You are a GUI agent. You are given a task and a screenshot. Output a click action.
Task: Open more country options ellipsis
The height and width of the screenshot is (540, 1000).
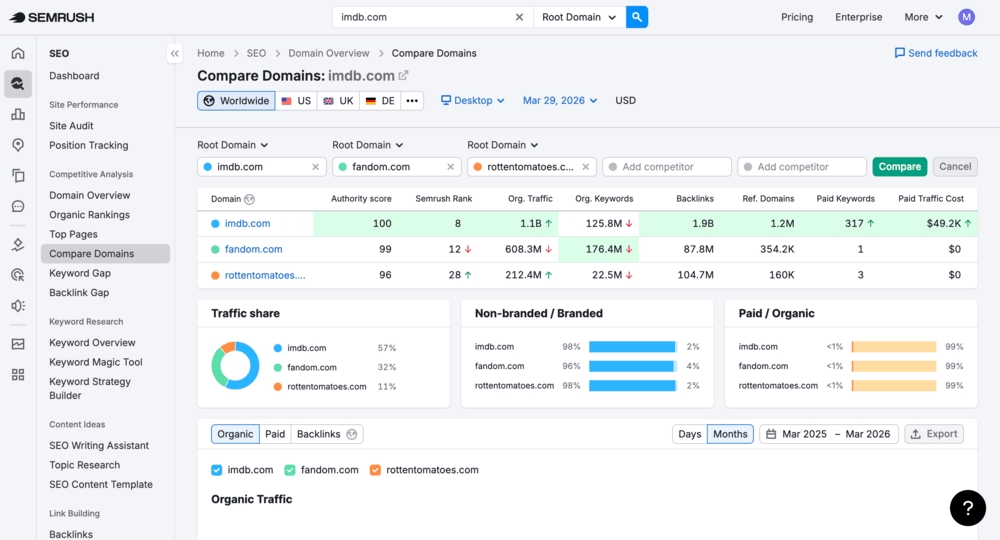412,101
